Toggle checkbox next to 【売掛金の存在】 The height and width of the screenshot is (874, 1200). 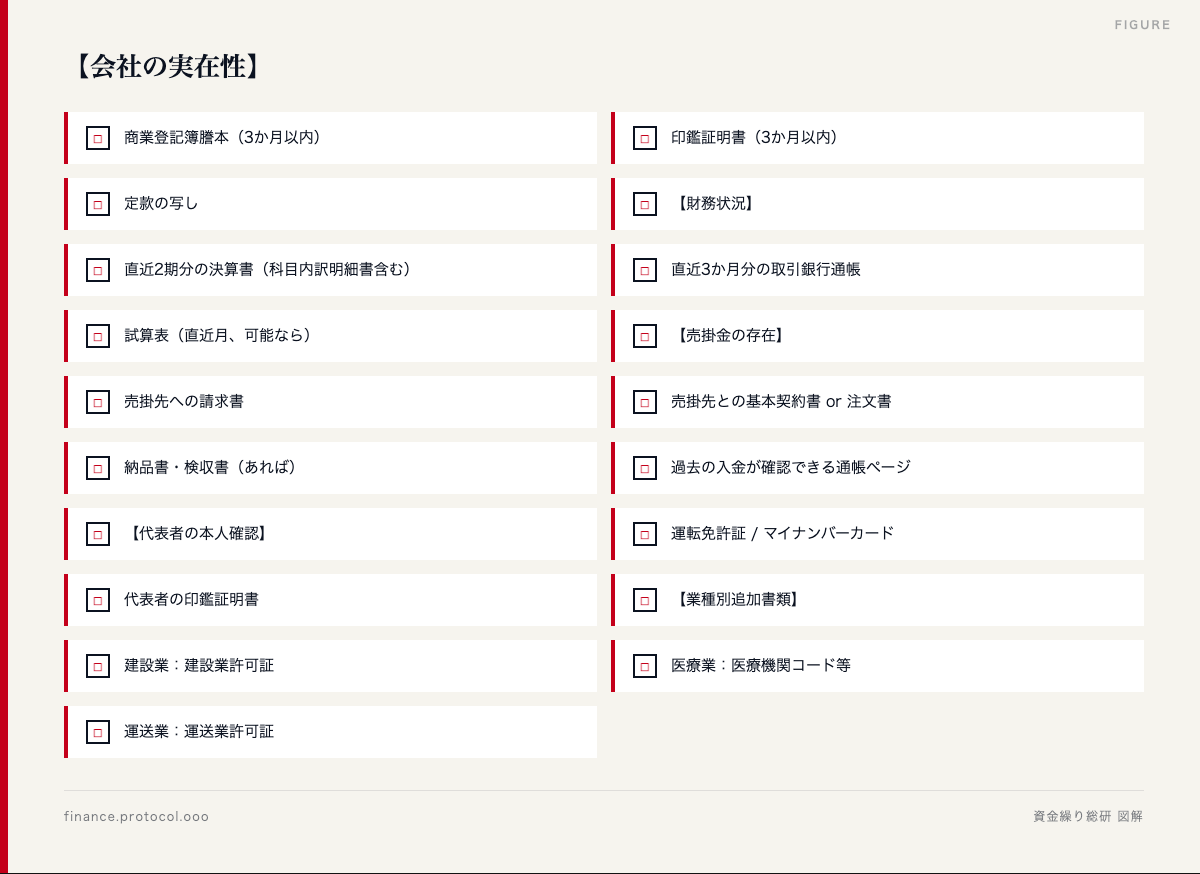(x=644, y=336)
